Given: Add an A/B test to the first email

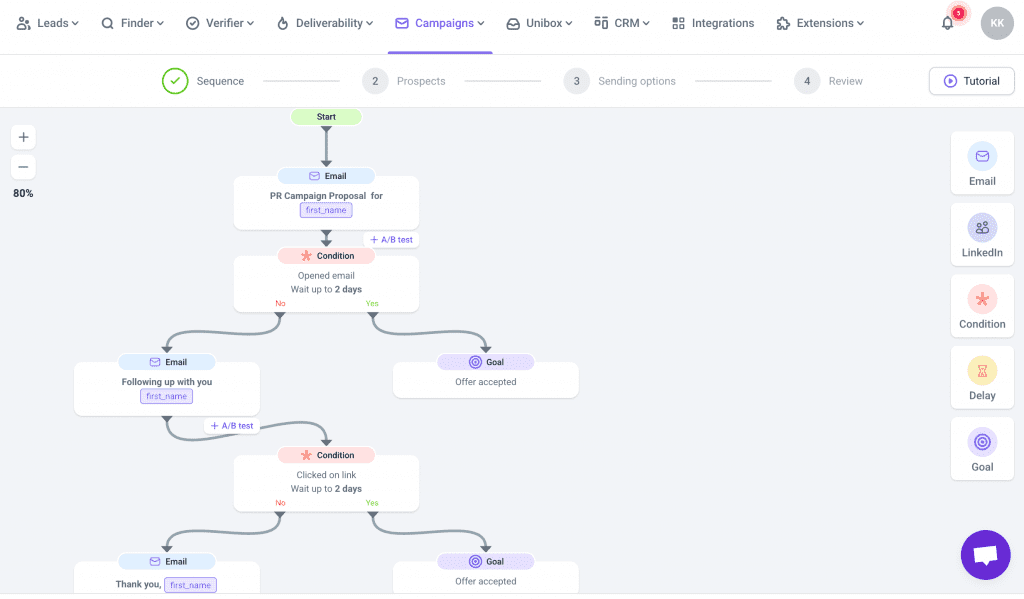Looking at the screenshot, I should [x=390, y=240].
